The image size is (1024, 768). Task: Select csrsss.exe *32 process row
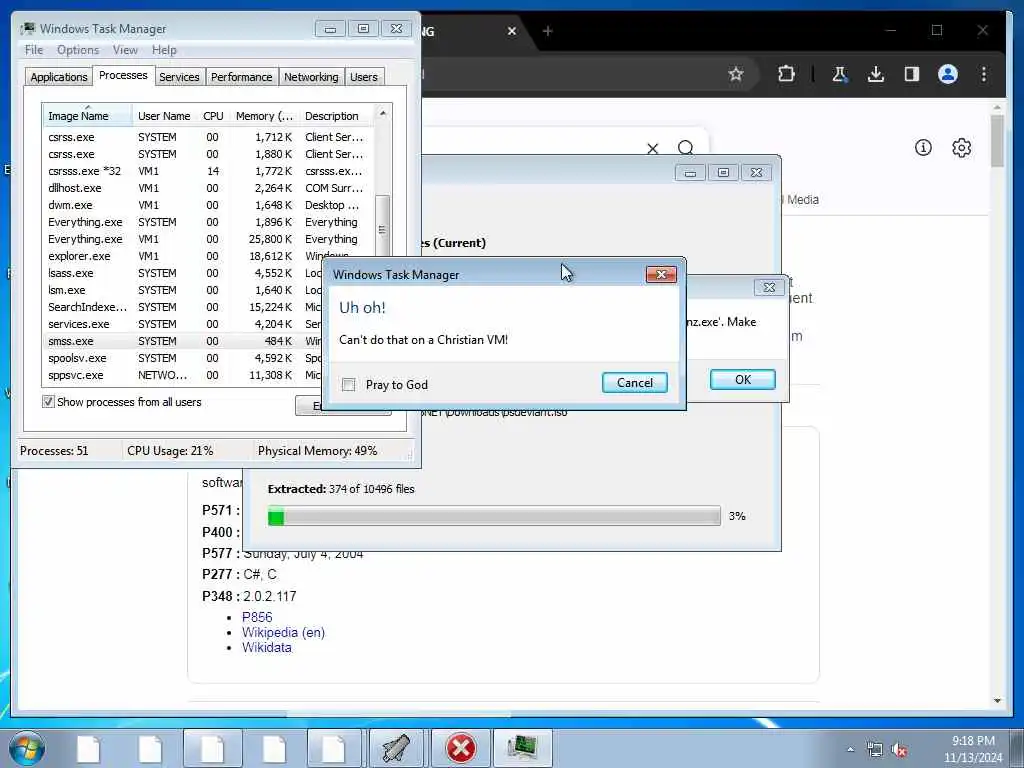[x=209, y=171]
